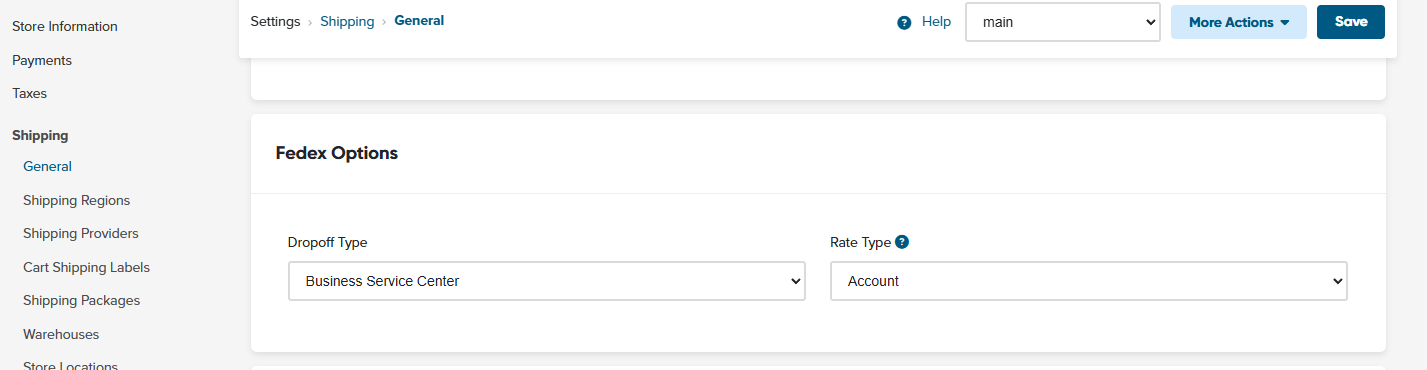Viewport: 1427px width, 370px height.
Task: Open the main store selector dropdown
Action: pyautogui.click(x=1062, y=22)
